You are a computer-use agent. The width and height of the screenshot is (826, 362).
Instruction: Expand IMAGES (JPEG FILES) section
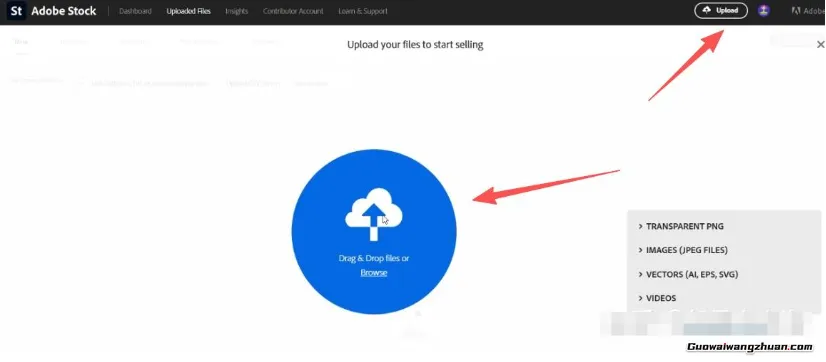click(x=683, y=250)
